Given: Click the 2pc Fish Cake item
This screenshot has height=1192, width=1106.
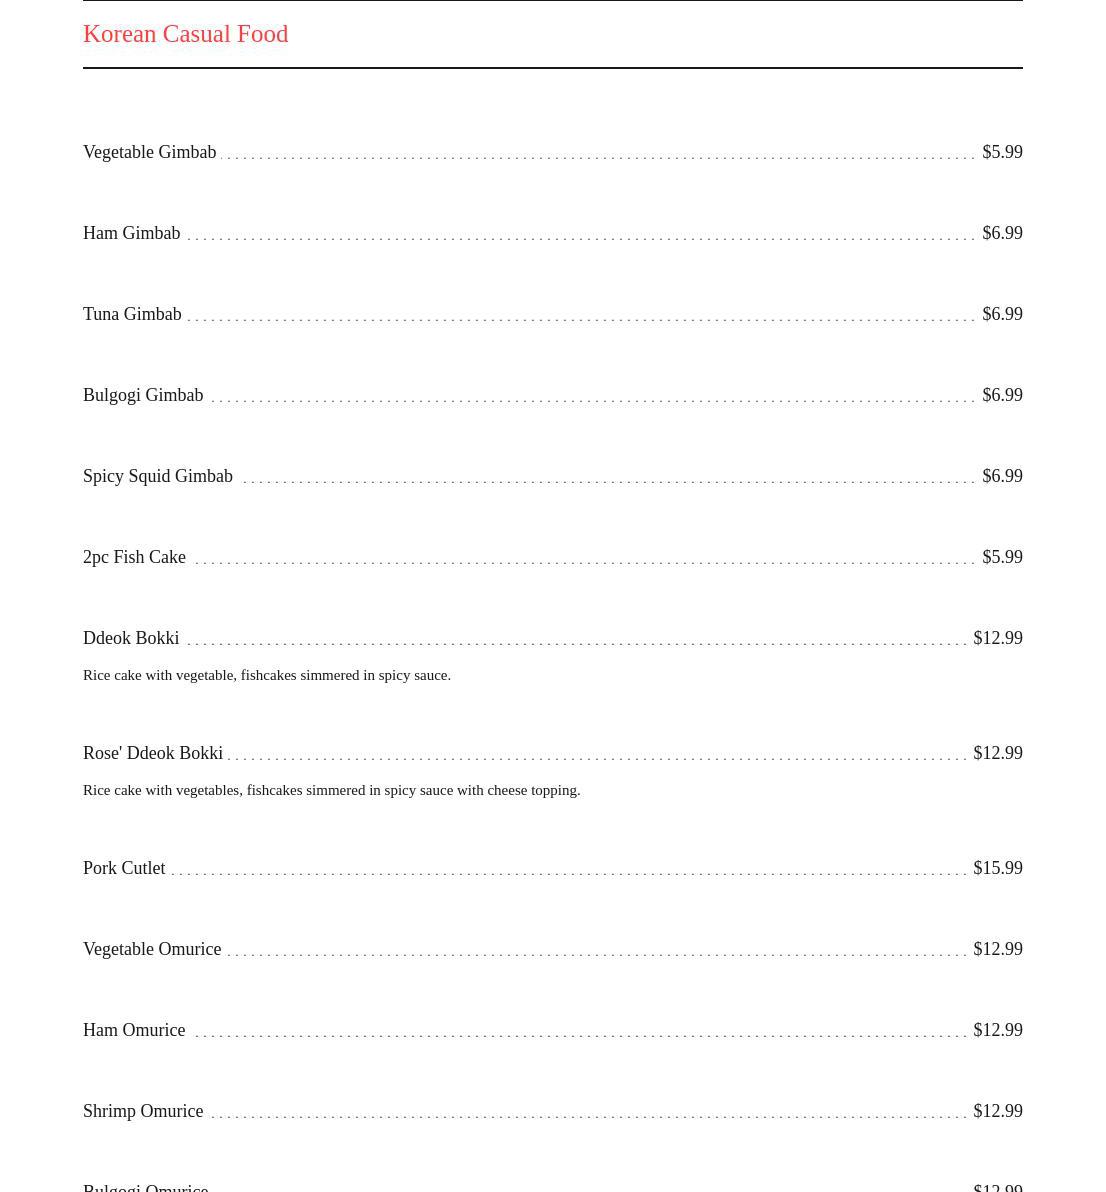Looking at the screenshot, I should (x=134, y=557).
